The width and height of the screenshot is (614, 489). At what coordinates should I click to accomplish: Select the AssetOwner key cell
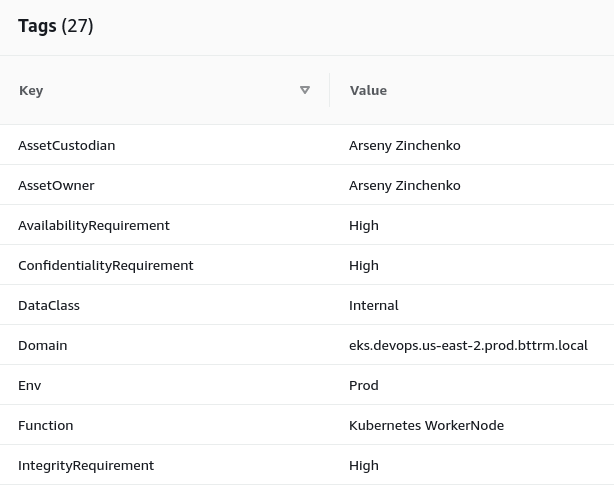click(56, 186)
